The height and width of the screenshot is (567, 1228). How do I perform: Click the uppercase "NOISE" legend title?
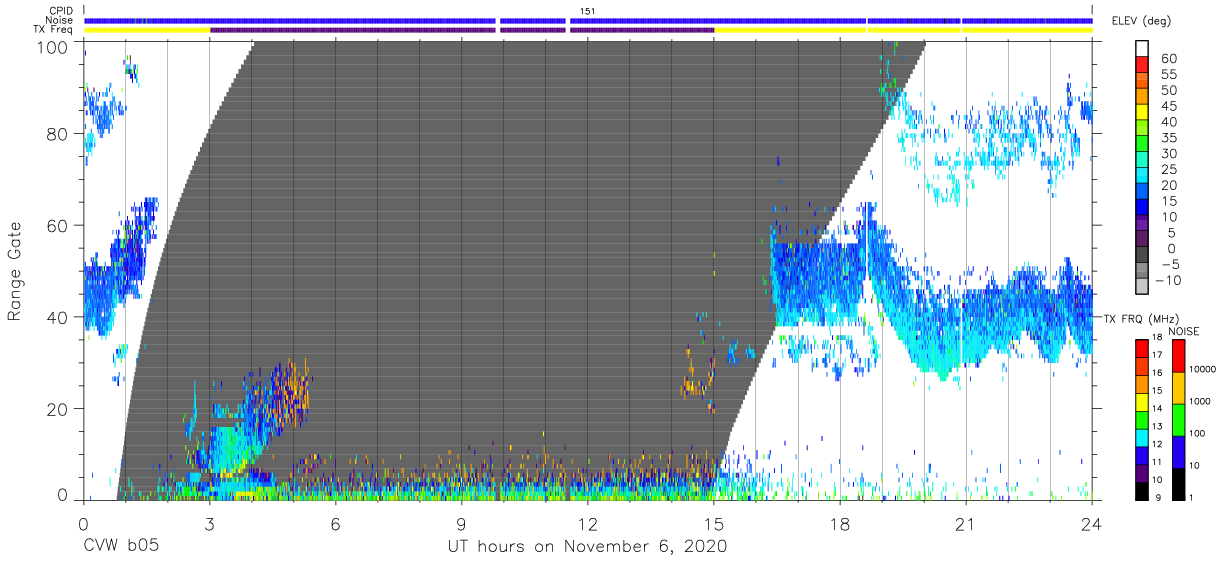1184,331
